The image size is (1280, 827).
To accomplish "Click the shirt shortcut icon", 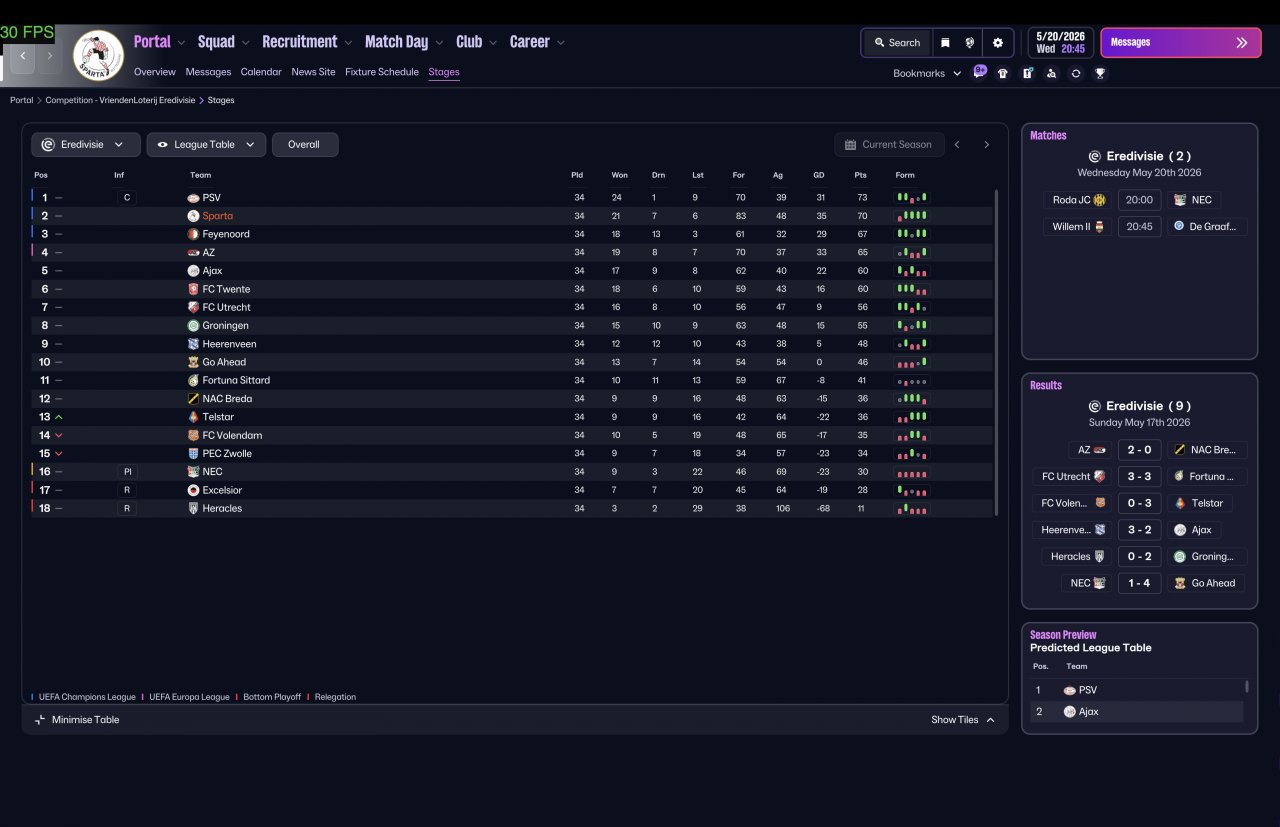I will 1003,73.
